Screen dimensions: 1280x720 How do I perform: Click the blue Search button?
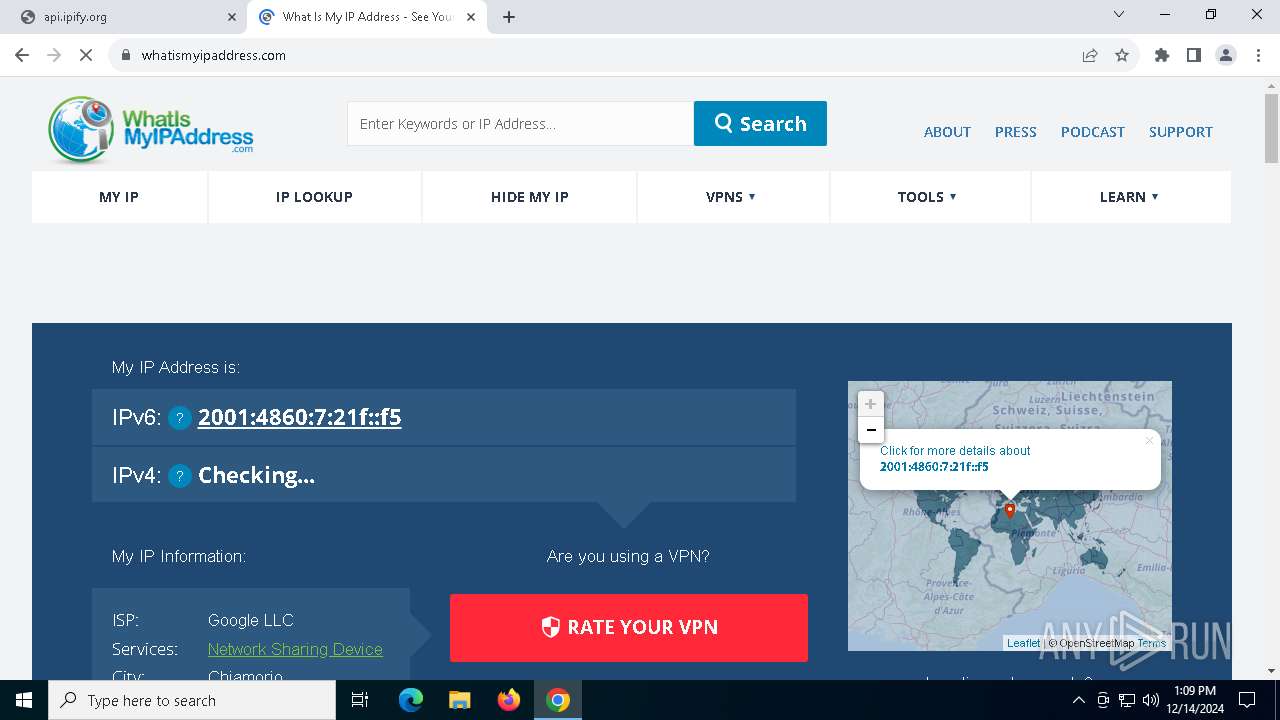(760, 123)
